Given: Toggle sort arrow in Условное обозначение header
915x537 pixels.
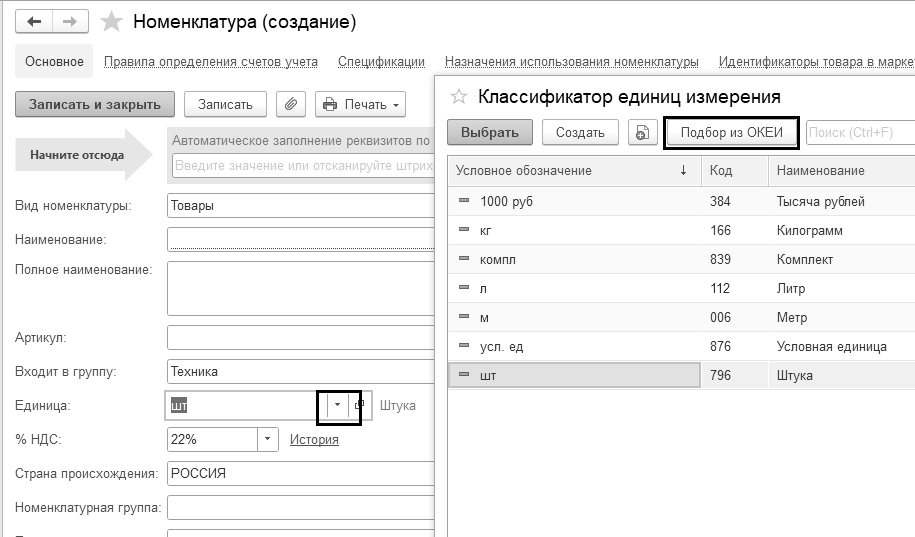Looking at the screenshot, I should click(x=683, y=170).
